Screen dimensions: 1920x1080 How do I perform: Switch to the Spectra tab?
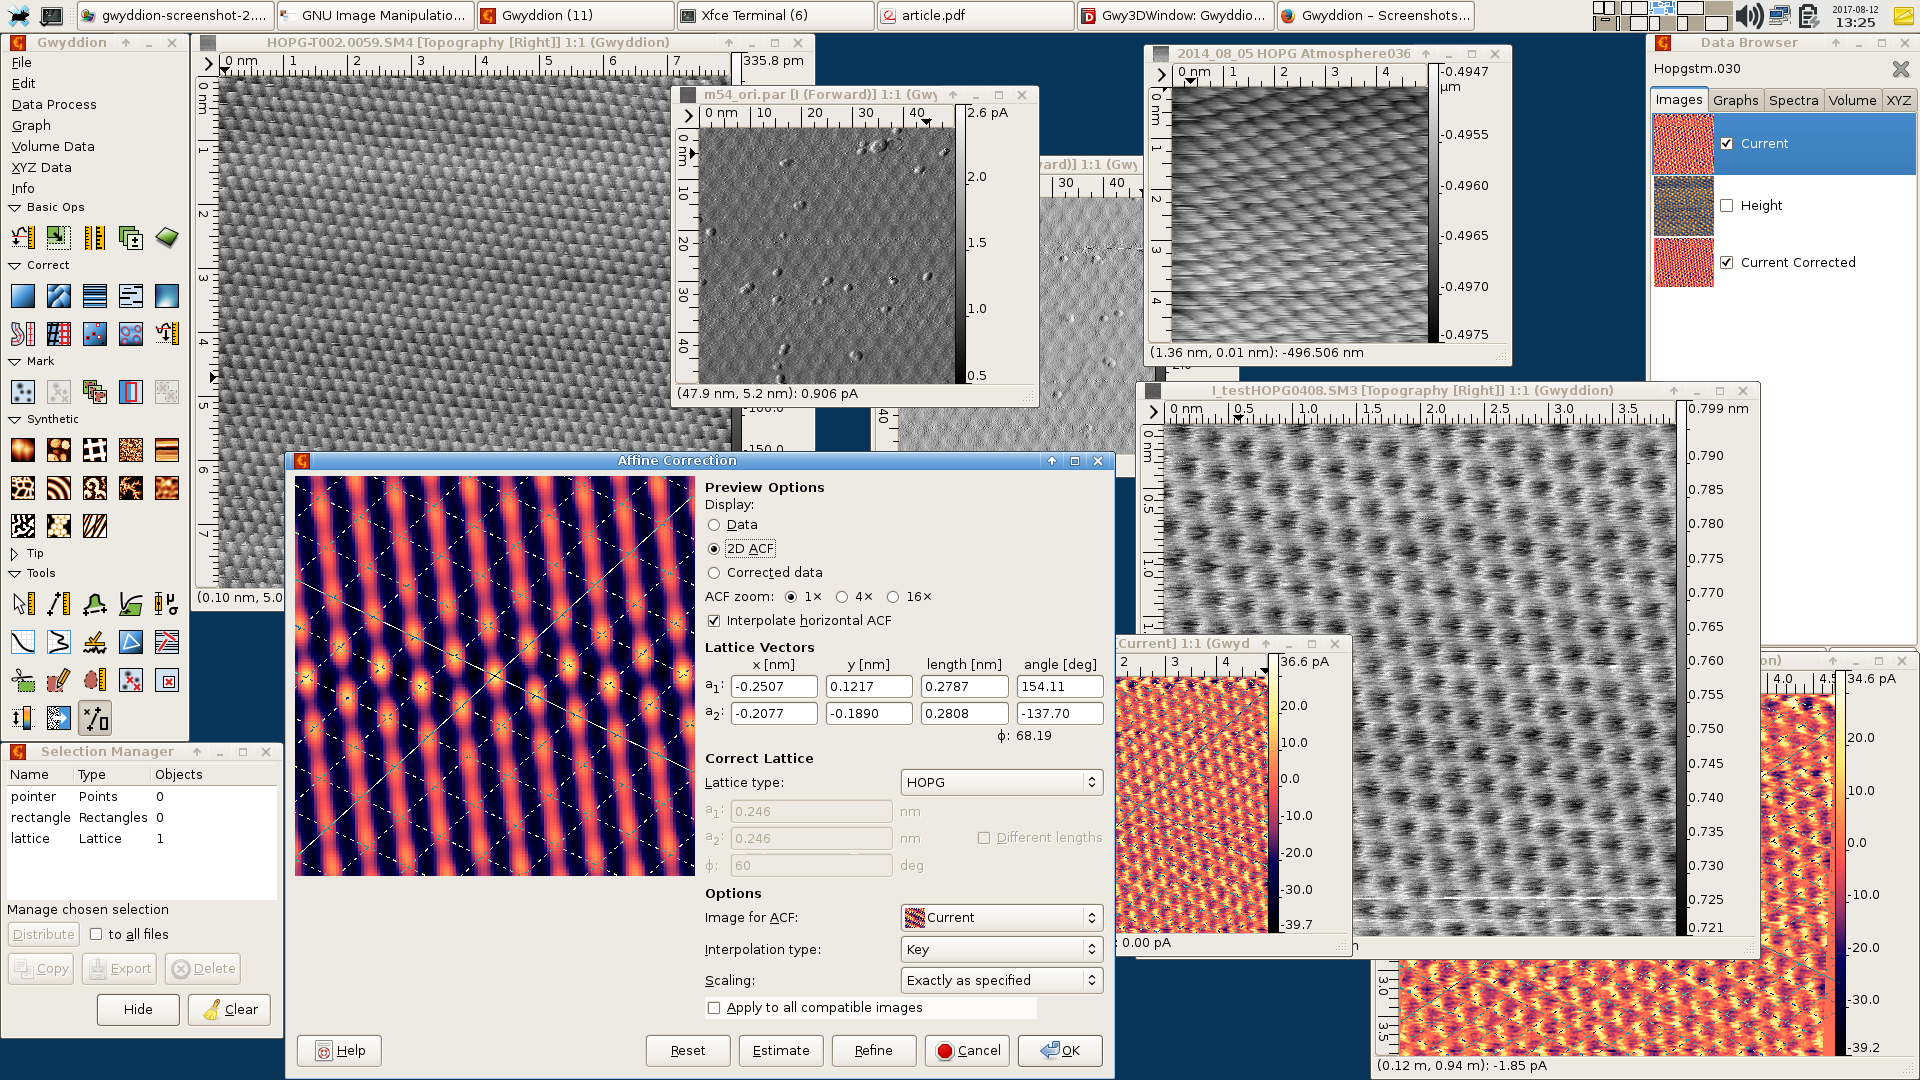coord(1793,100)
